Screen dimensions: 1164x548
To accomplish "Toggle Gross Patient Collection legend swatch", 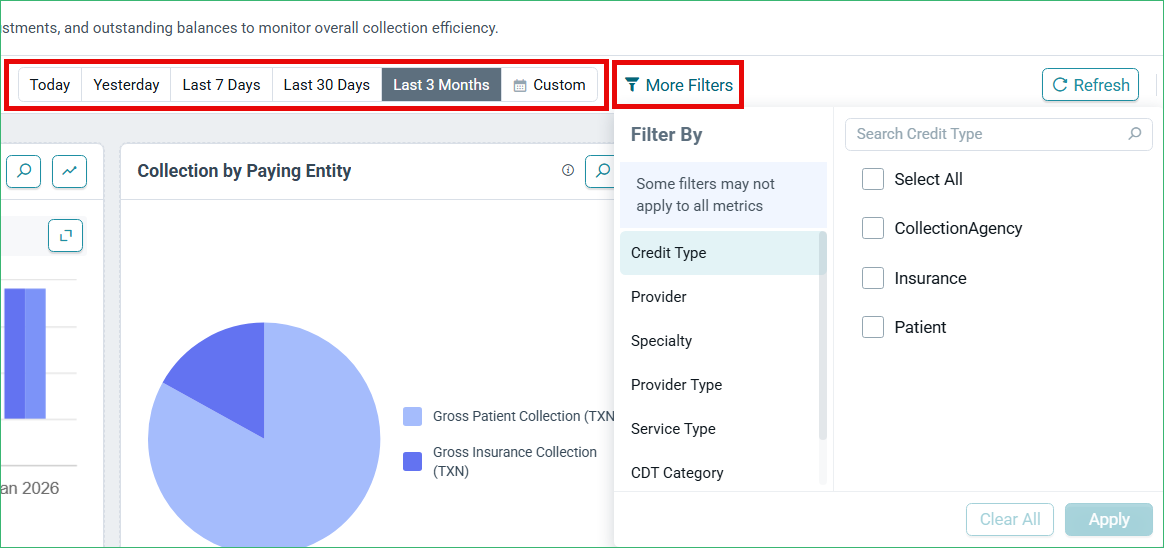I will [x=412, y=417].
